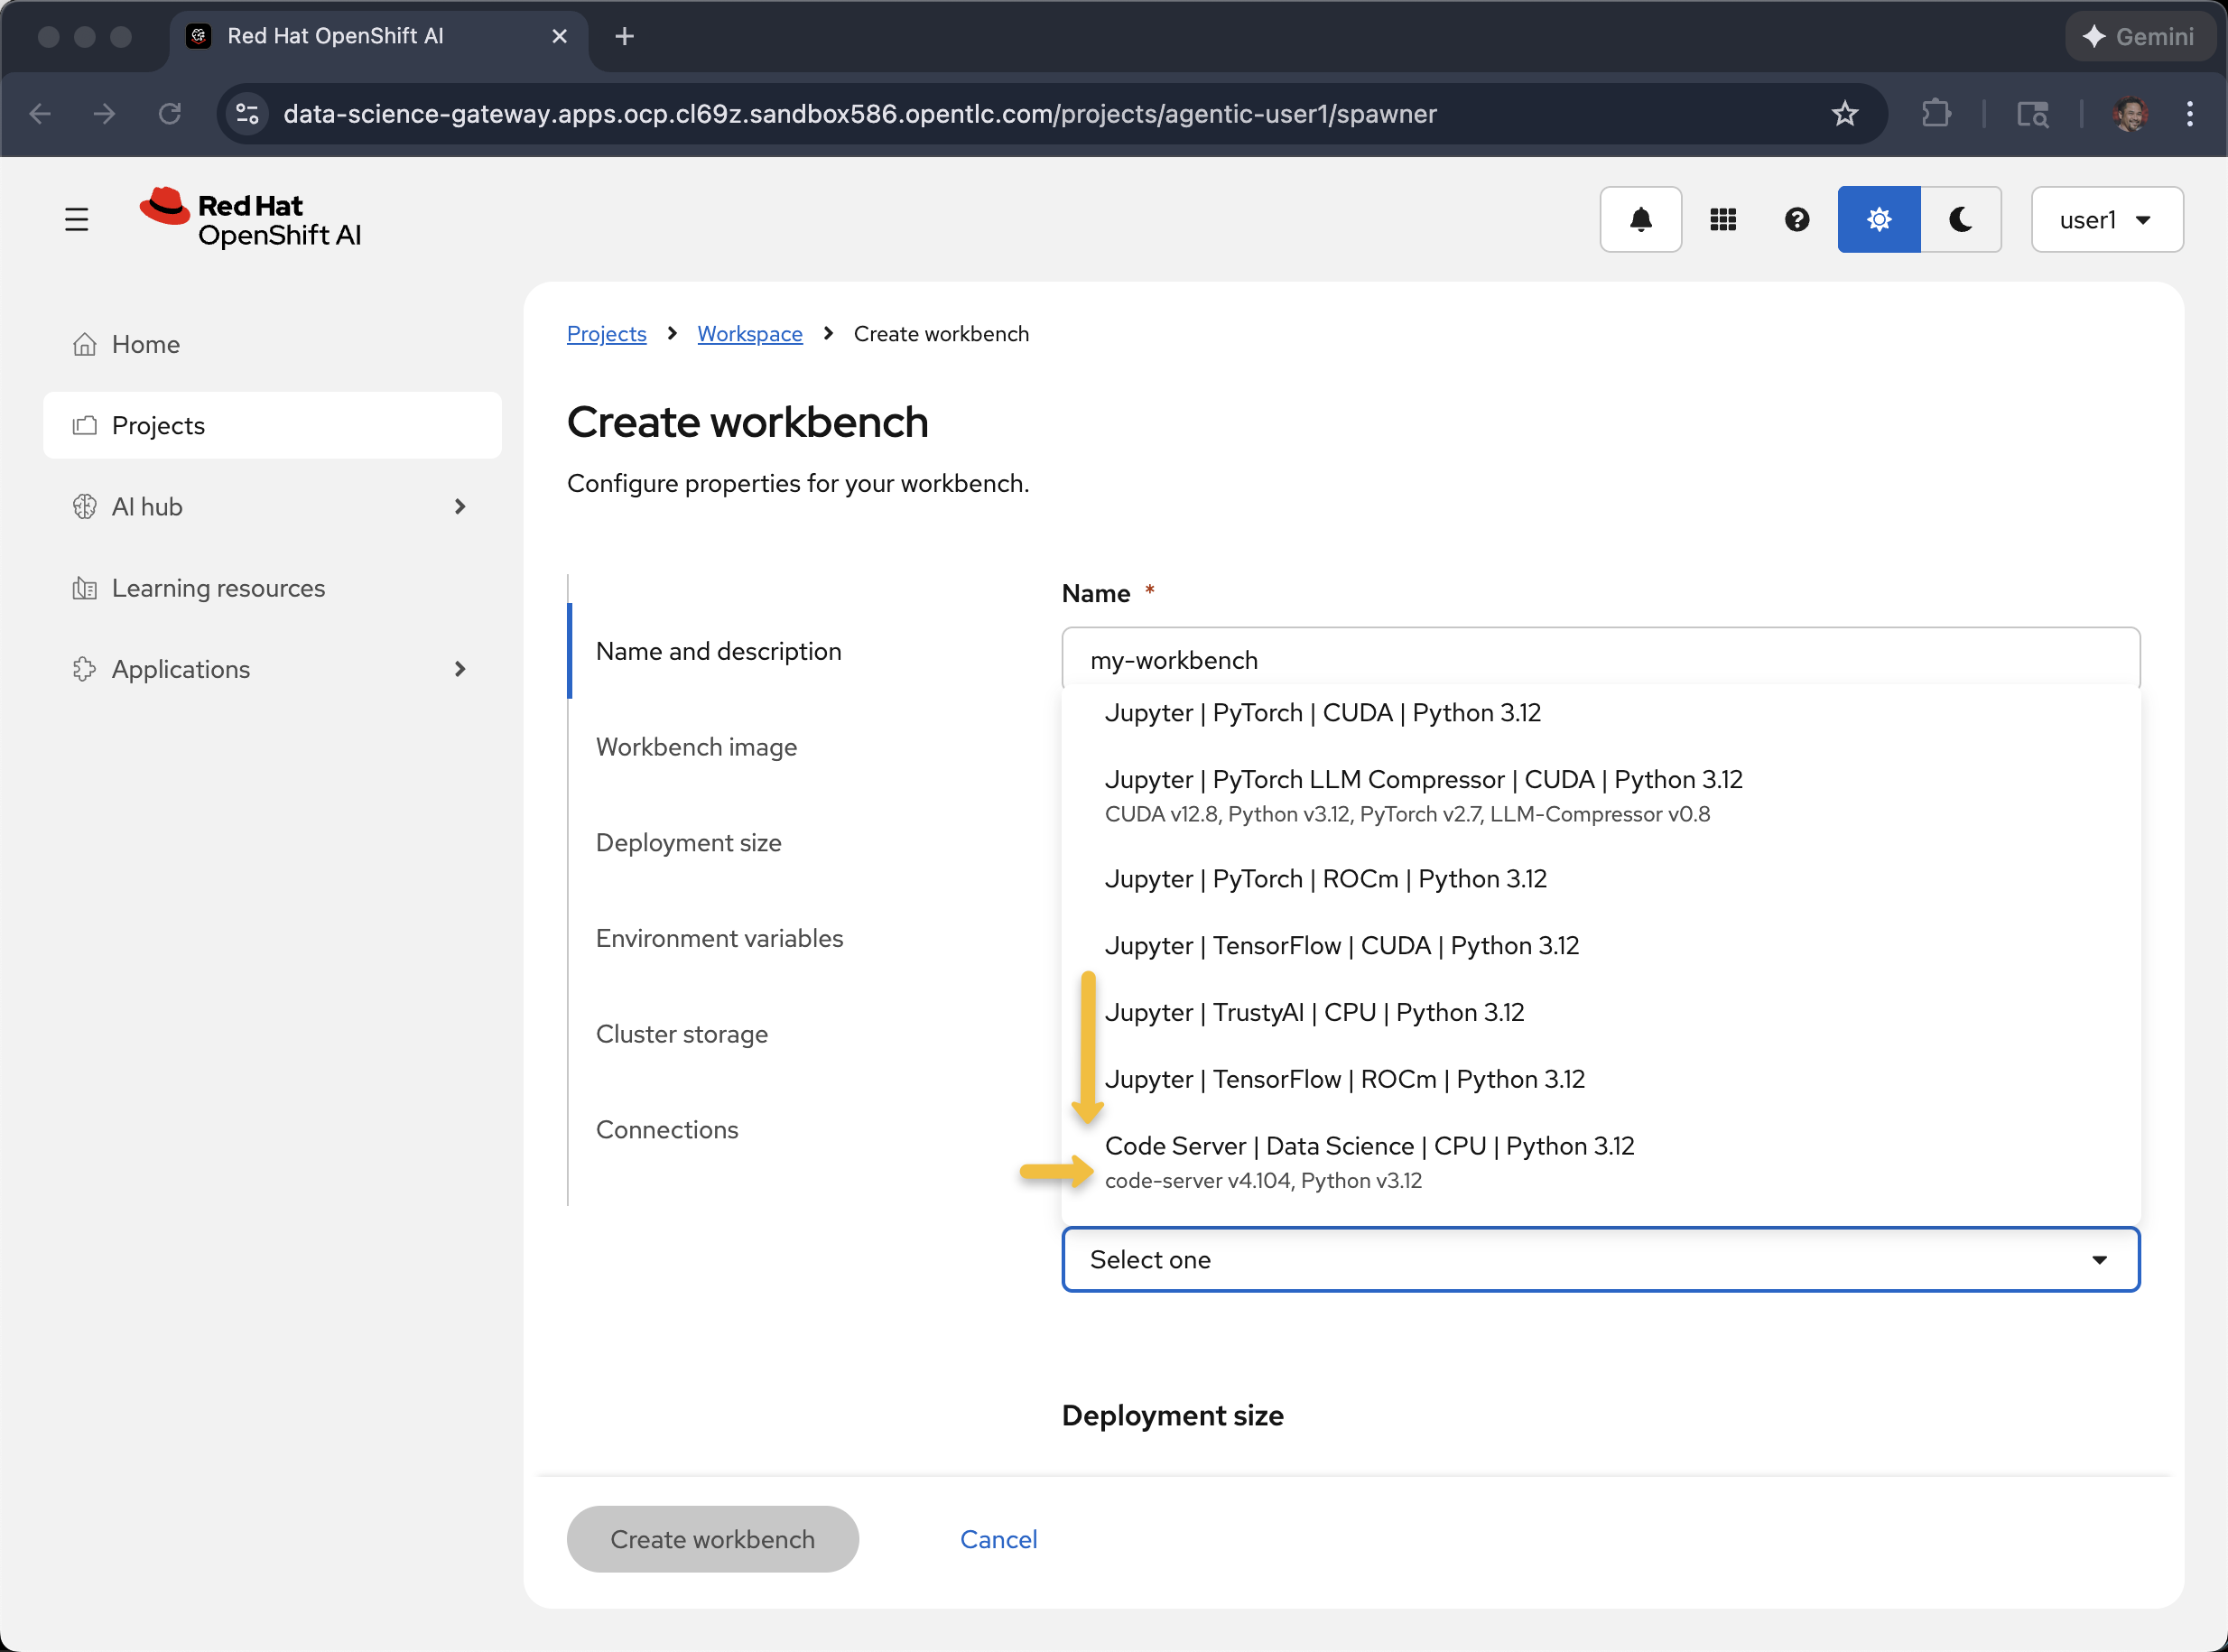
Task: Open the user1 account menu
Action: [2106, 219]
